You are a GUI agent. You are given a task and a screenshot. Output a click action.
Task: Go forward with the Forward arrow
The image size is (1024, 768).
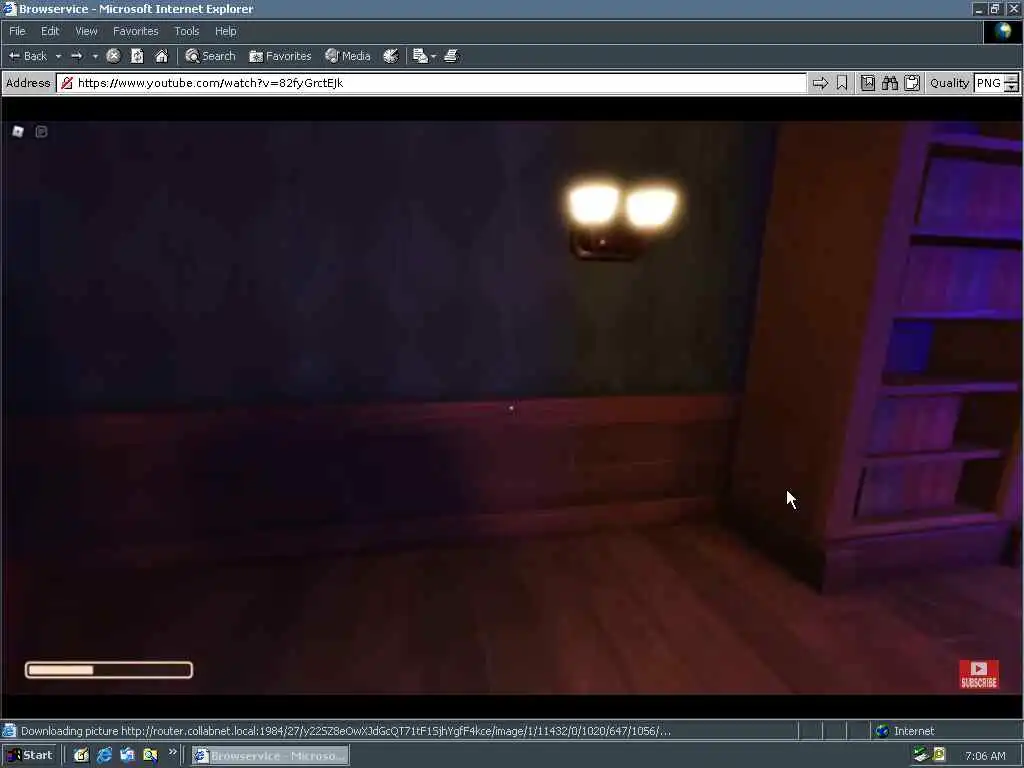76,56
